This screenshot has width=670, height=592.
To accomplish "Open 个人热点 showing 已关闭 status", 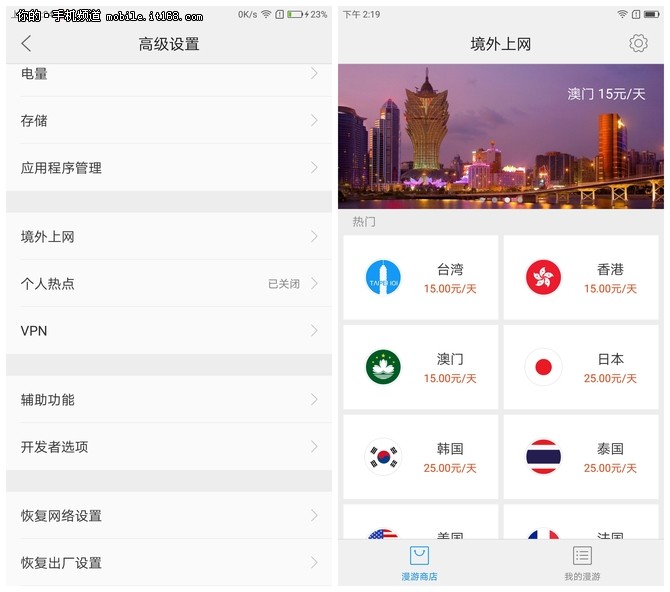I will click(168, 284).
